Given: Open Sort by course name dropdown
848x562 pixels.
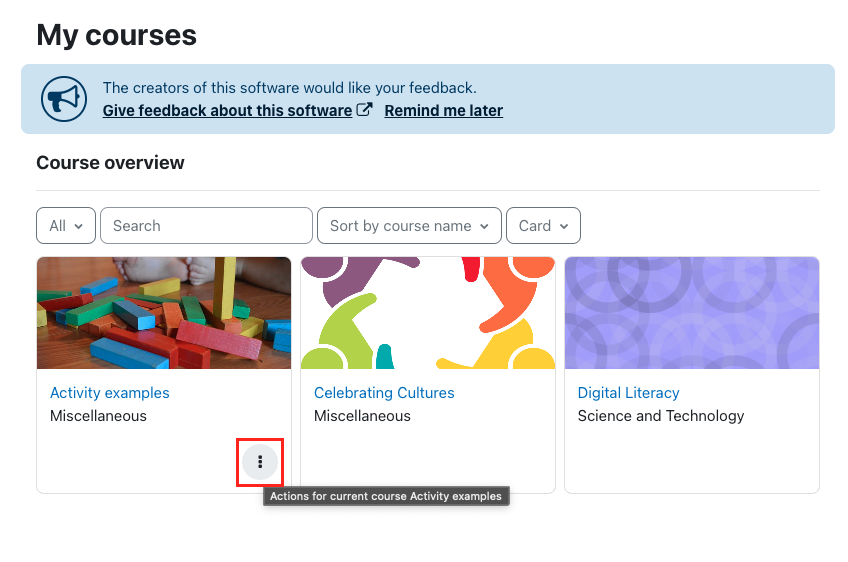Looking at the screenshot, I should coord(409,226).
